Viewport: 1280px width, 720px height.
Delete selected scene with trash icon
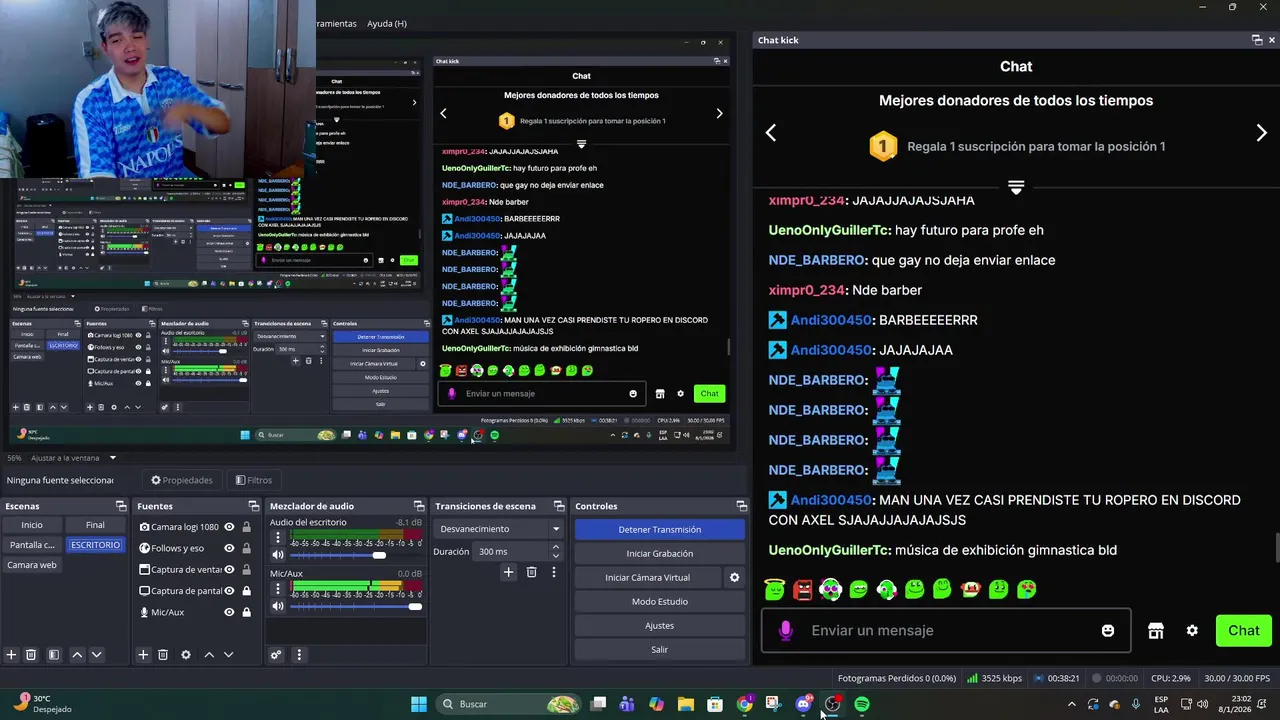31,655
